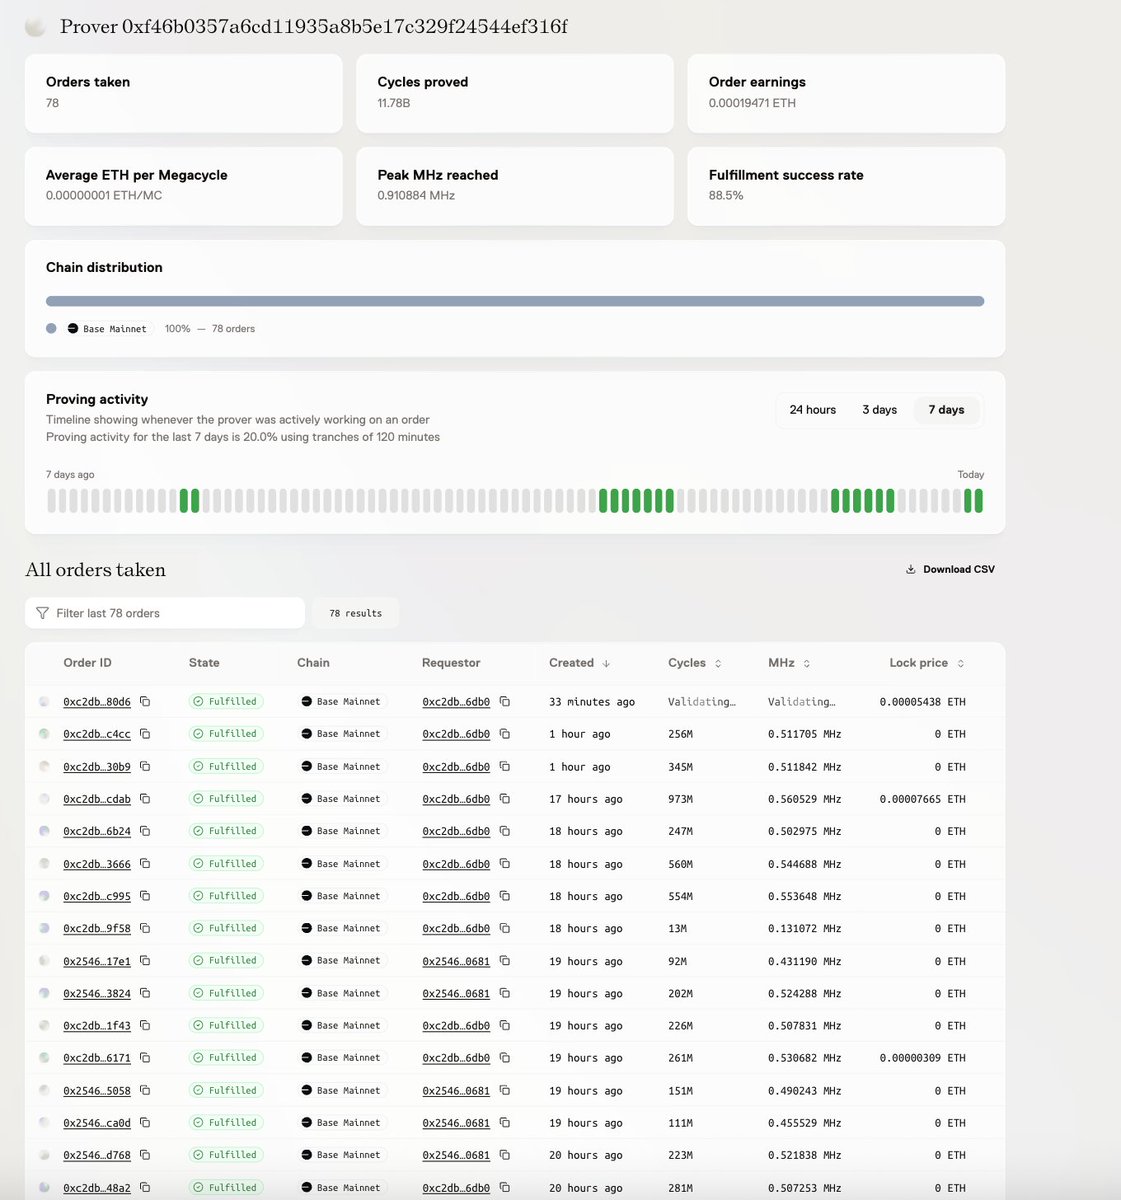Click the Peak MHz reached 0.910884 MHz value

tap(416, 196)
